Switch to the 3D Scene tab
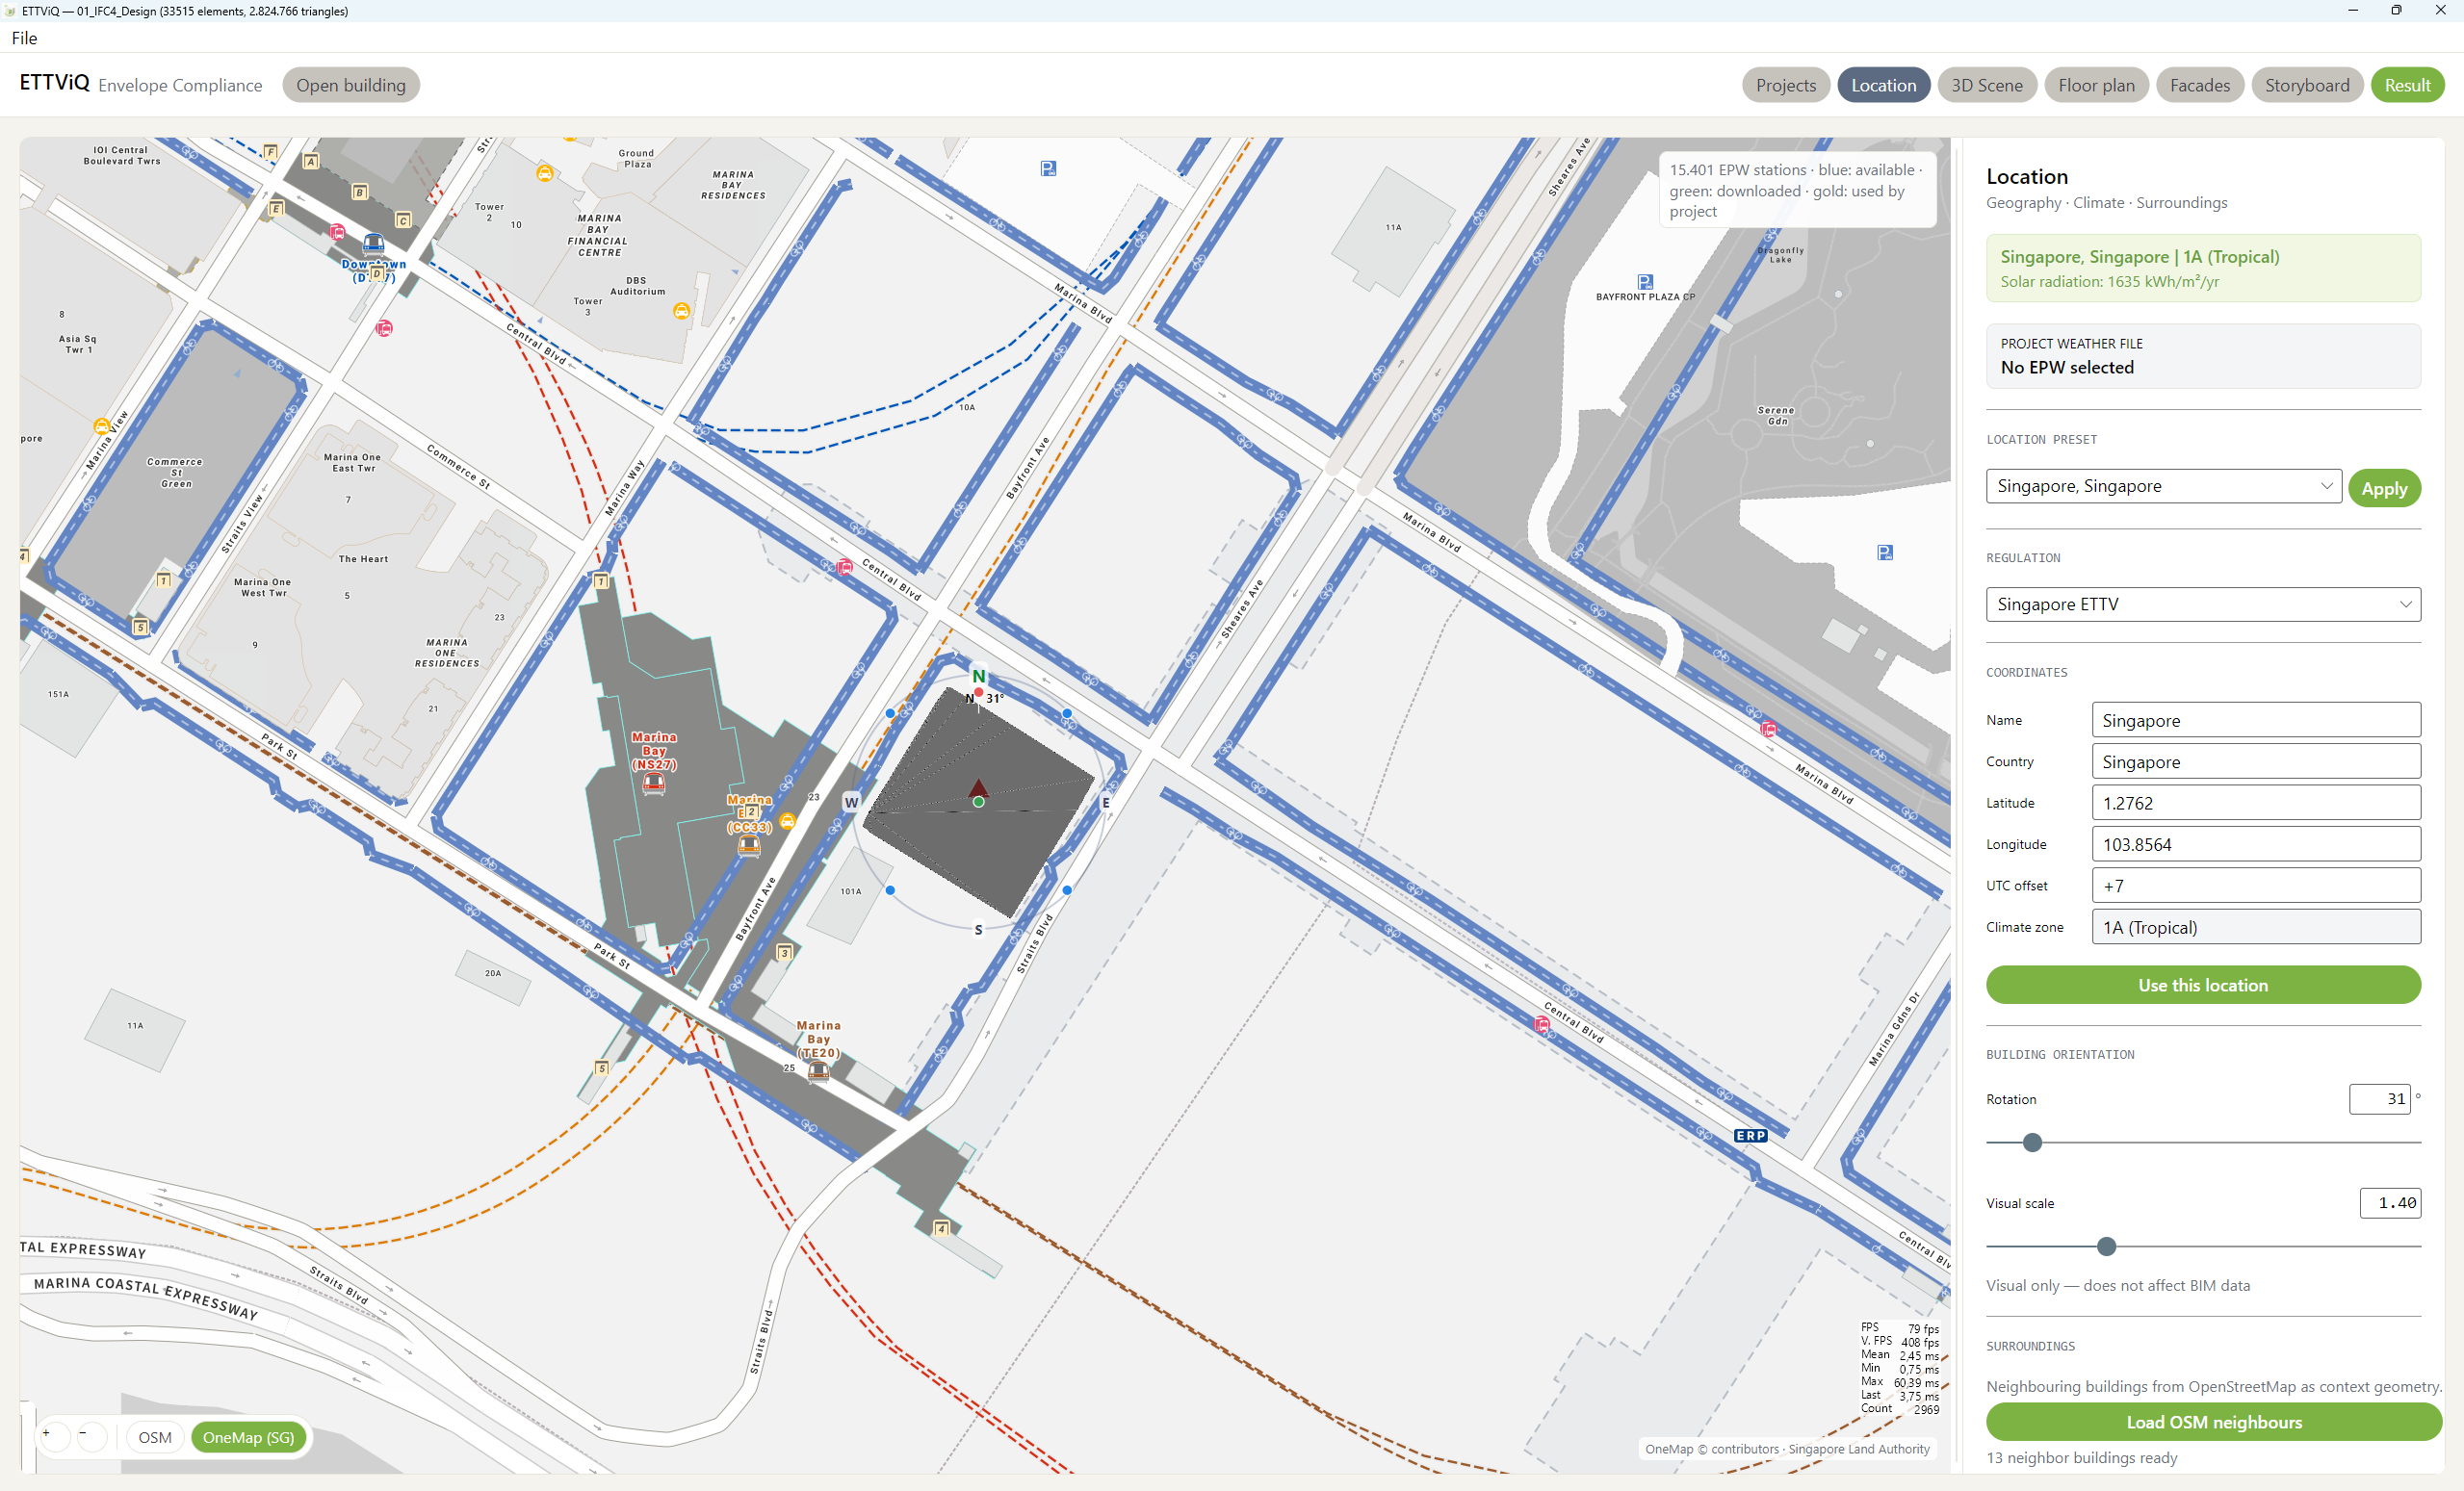This screenshot has width=2464, height=1491. click(1987, 85)
